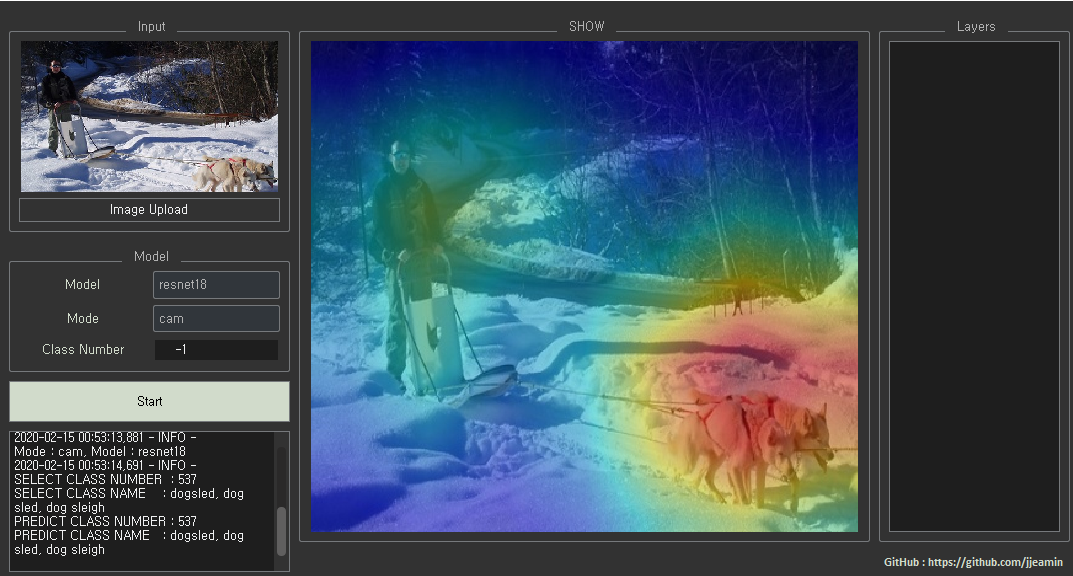1073x576 pixels.
Task: Open the Model combo box showing resnet18
Action: [x=216, y=285]
